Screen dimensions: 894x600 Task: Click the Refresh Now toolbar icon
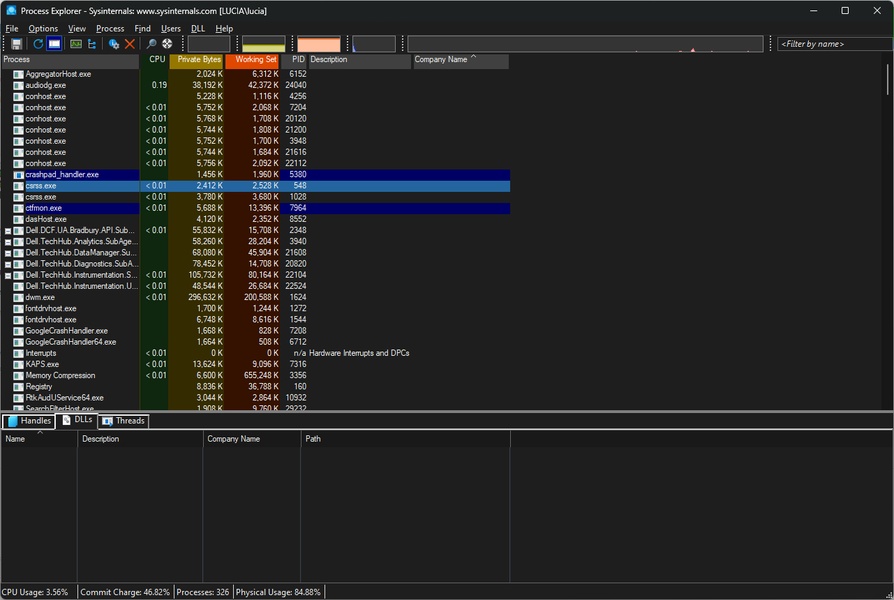(x=38, y=44)
